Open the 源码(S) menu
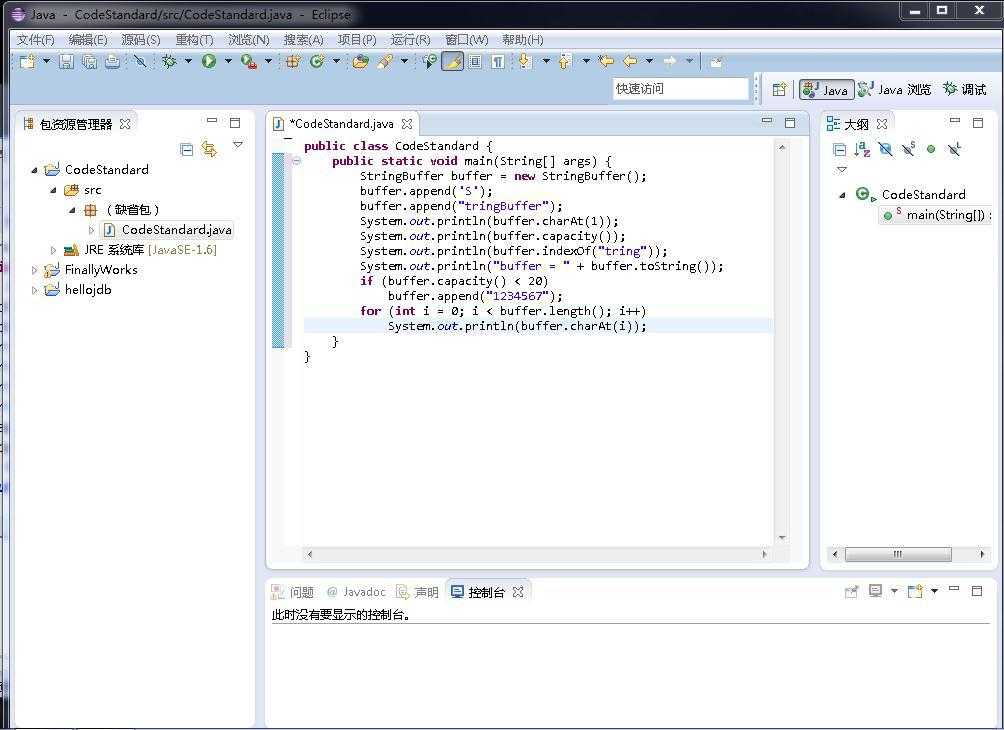 tap(141, 40)
